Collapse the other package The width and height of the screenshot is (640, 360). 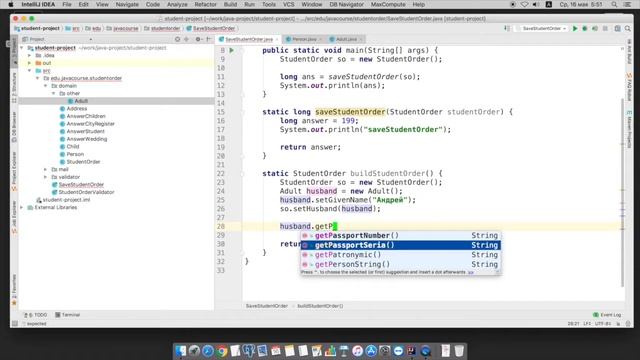53,93
